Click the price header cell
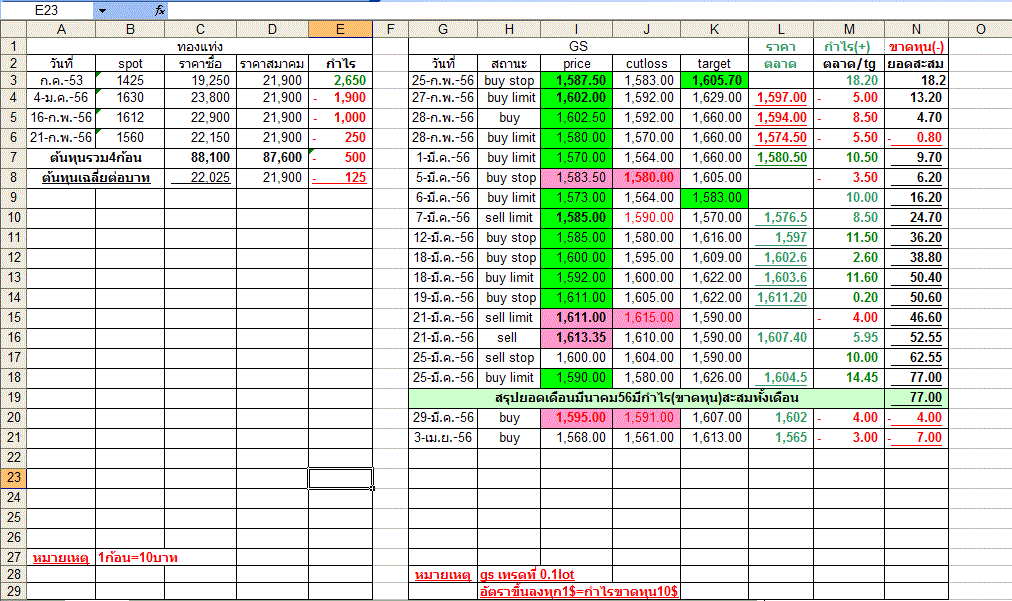1012x601 pixels. point(576,63)
